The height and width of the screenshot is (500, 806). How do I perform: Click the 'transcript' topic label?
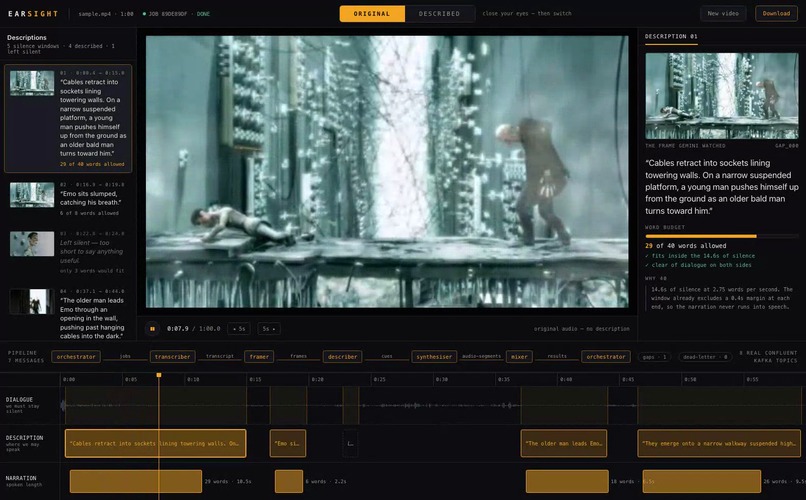point(220,356)
